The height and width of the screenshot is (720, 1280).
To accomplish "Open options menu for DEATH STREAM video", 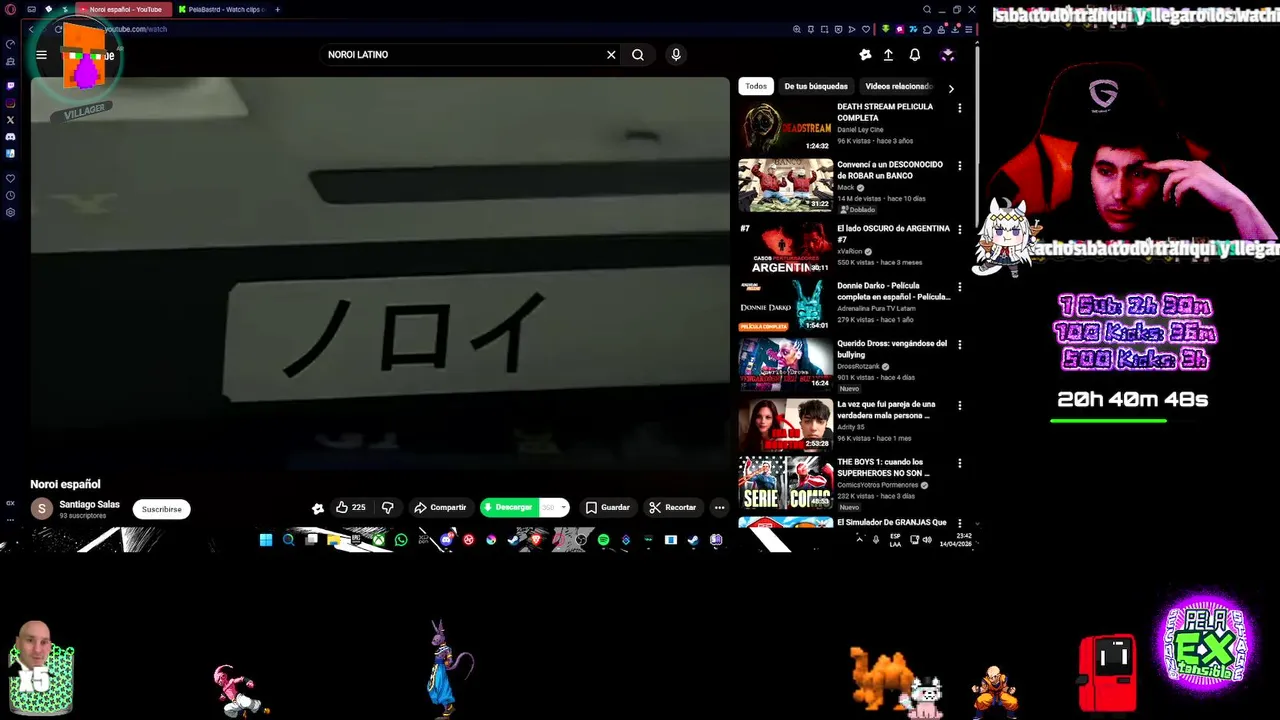I will pos(960,108).
